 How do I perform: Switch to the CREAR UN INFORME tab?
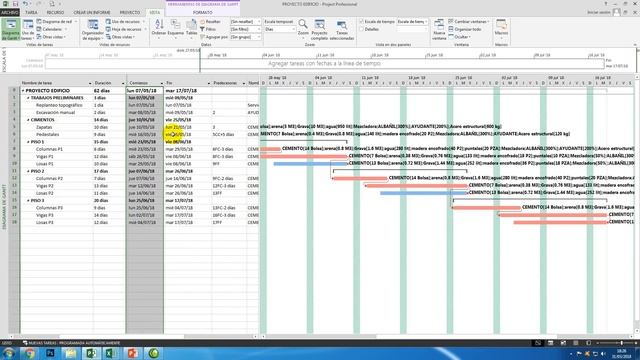(x=92, y=12)
